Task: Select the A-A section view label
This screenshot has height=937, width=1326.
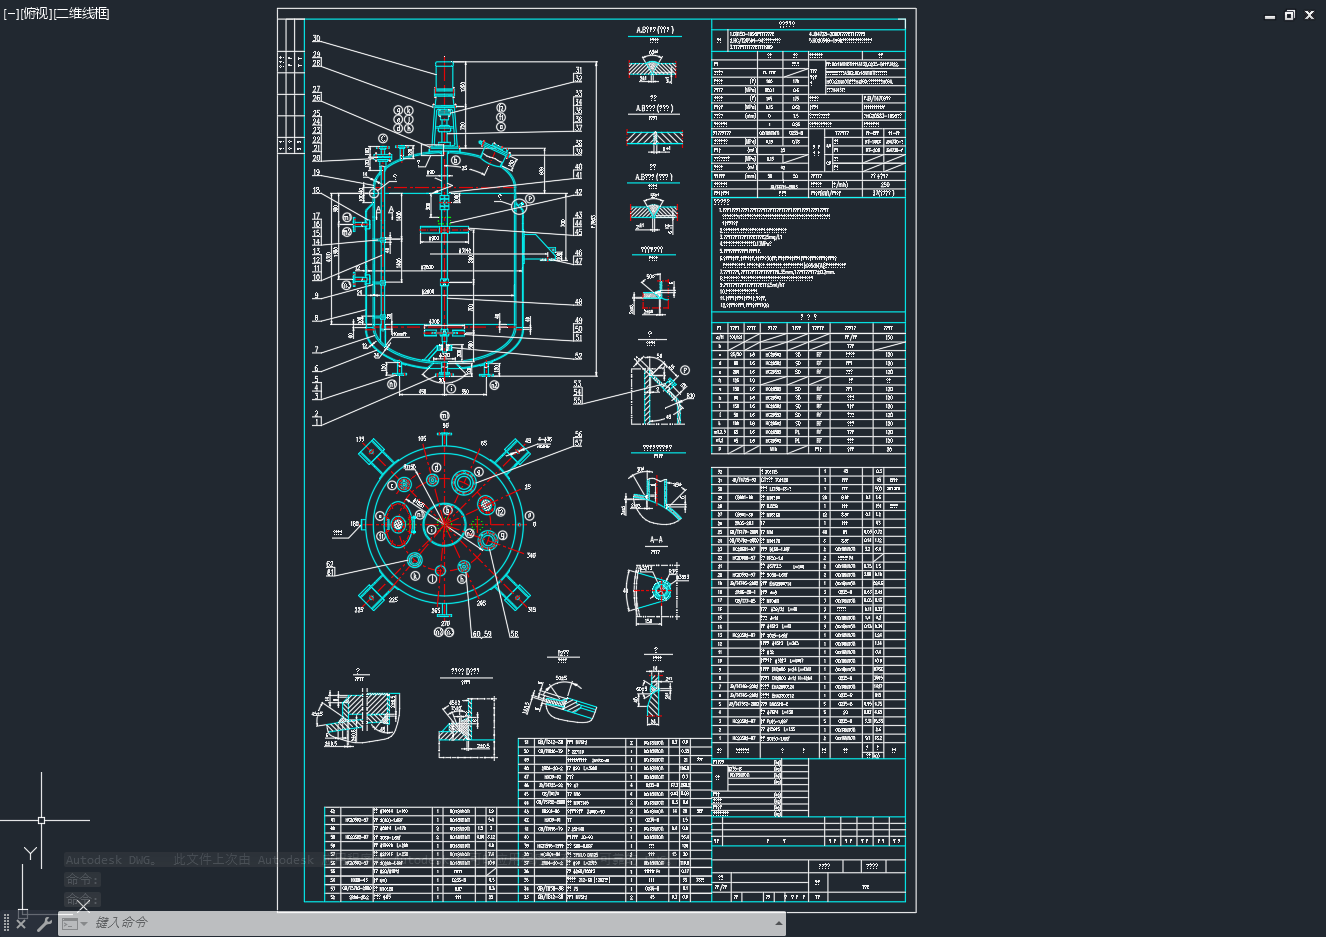Action: (656, 540)
